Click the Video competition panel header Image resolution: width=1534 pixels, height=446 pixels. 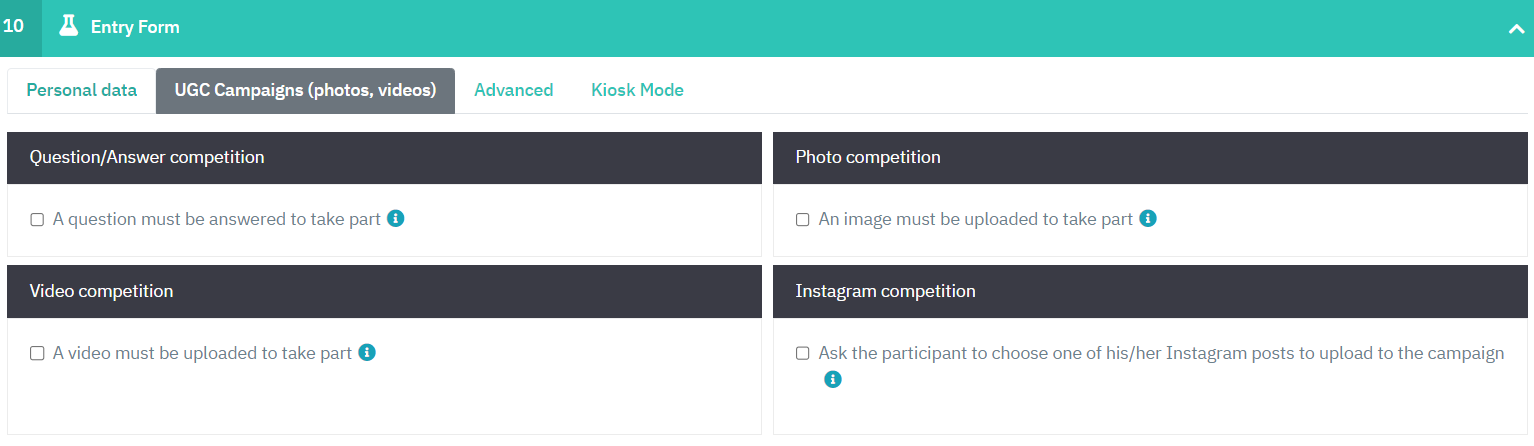[101, 291]
